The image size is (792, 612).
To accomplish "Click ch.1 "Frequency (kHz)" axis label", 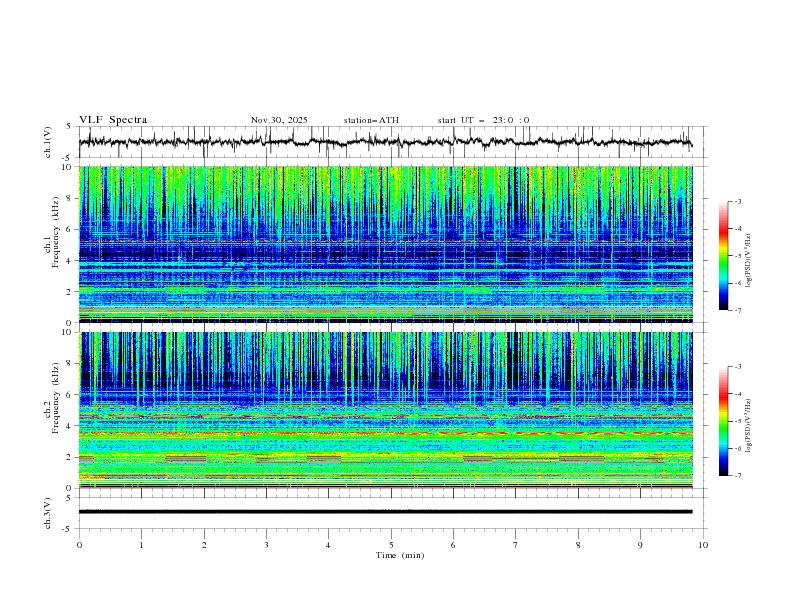I will 56,232.
